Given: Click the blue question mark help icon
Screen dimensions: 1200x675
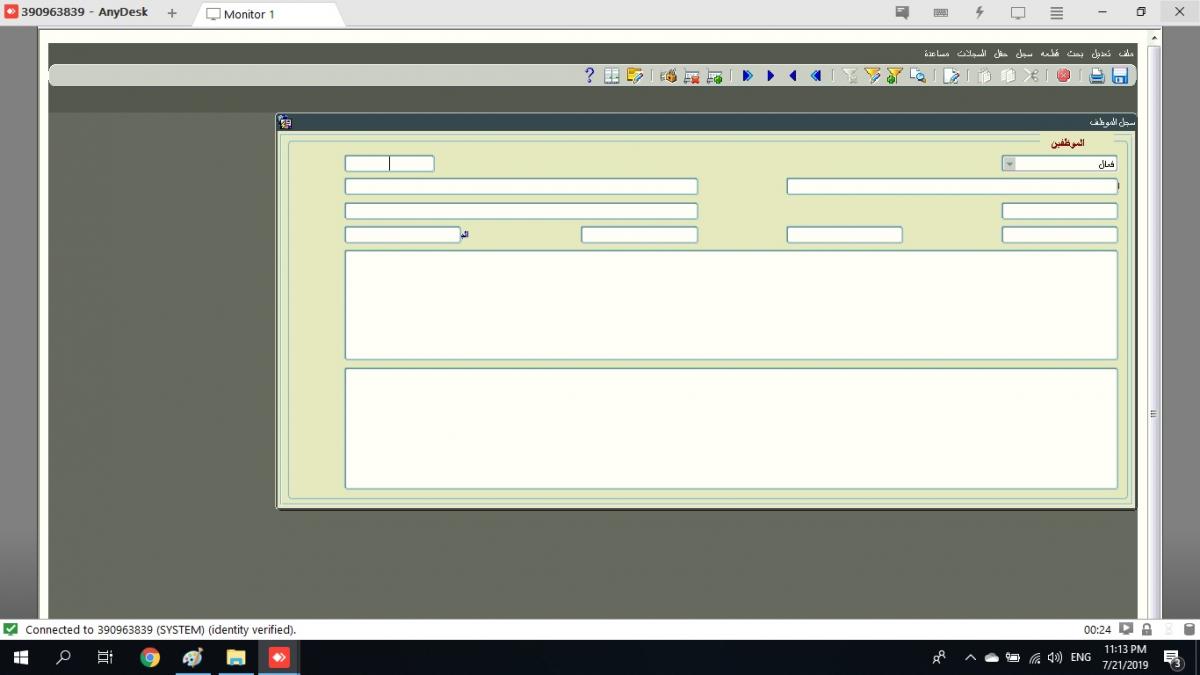Looking at the screenshot, I should pos(589,76).
